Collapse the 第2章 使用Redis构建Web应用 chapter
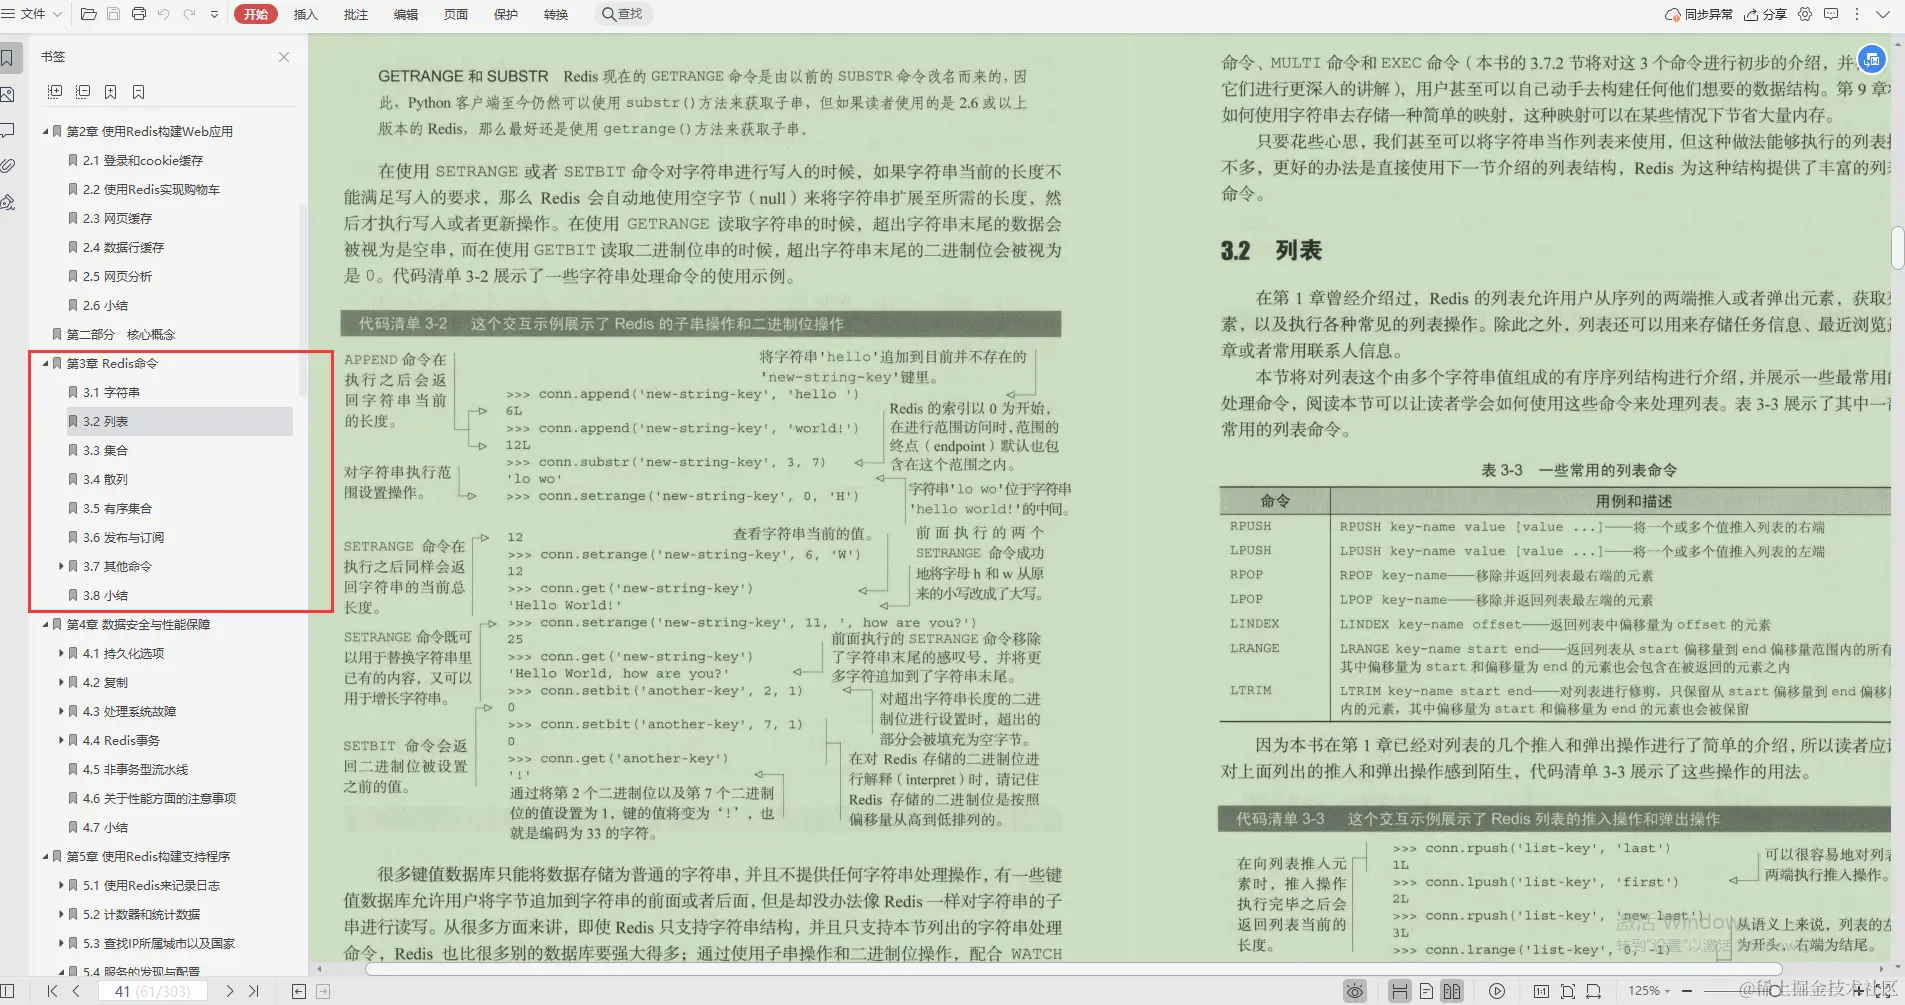1905x1005 pixels. pyautogui.click(x=46, y=130)
